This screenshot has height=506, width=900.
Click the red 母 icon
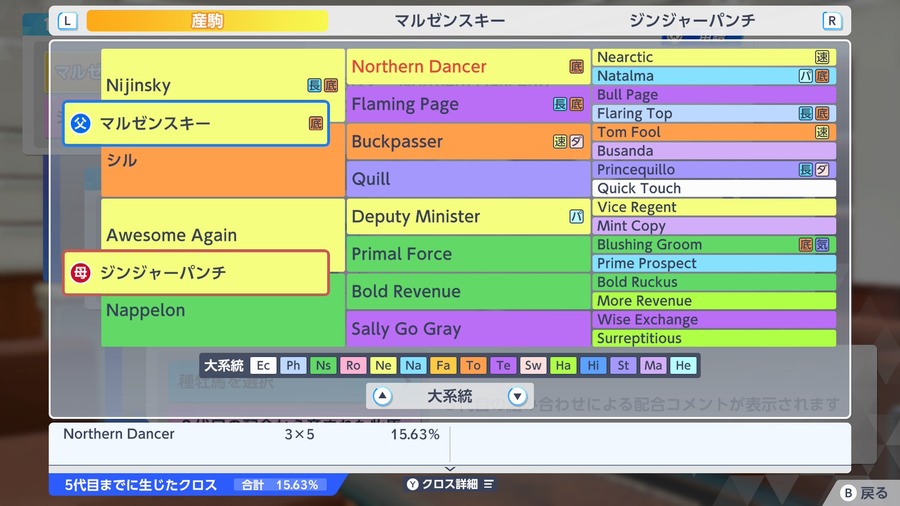click(x=80, y=273)
